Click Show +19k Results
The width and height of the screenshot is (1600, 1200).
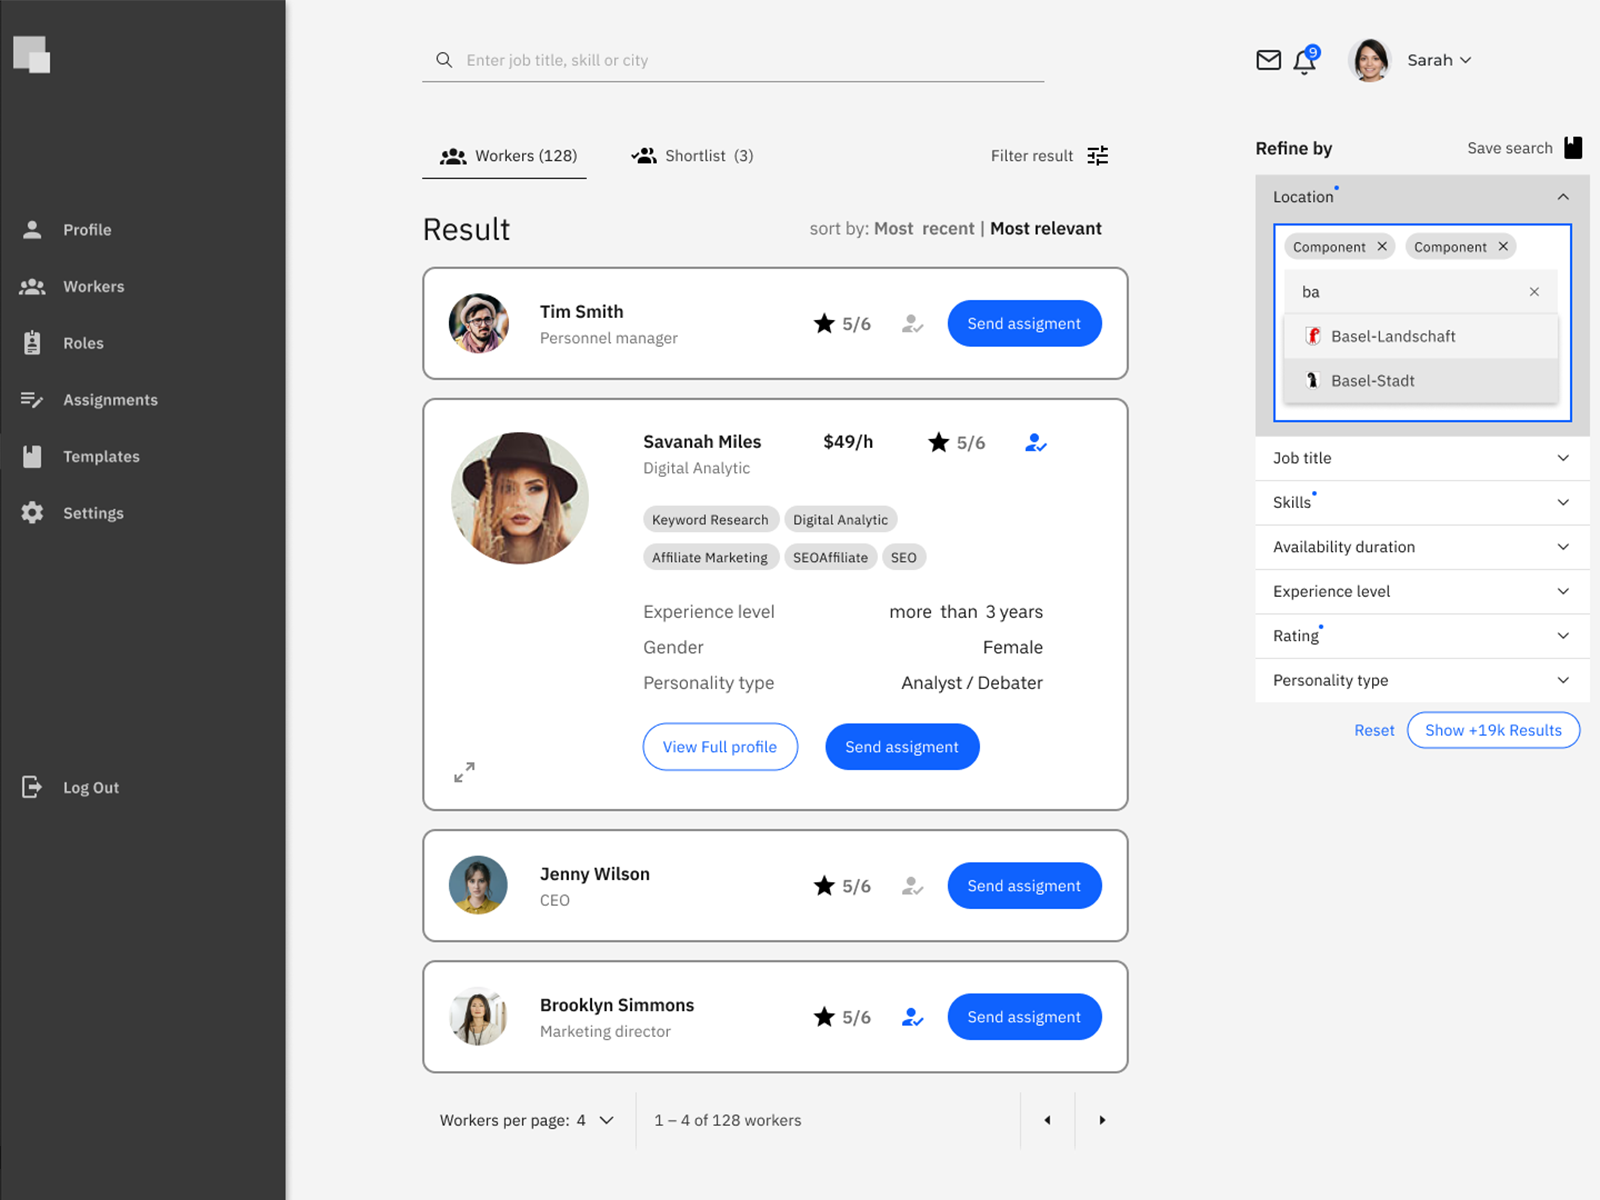coord(1493,730)
